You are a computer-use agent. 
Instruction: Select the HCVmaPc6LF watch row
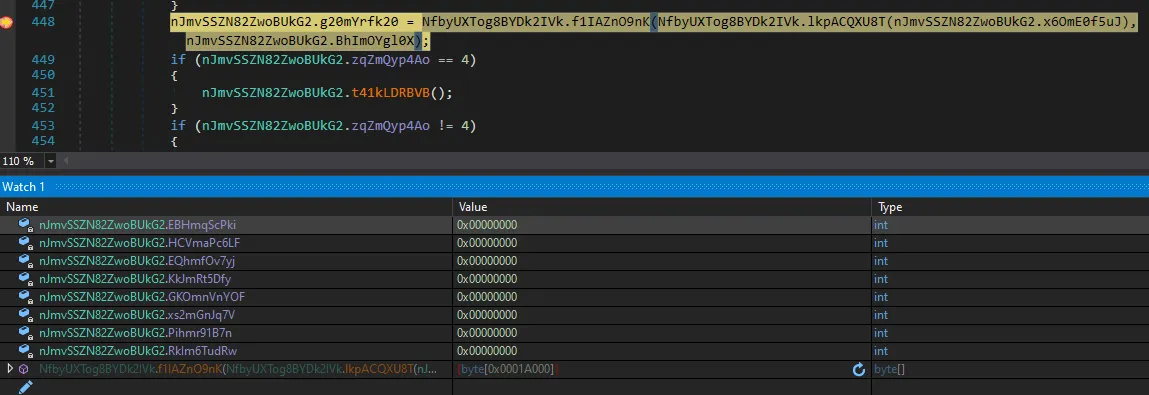(x=574, y=243)
